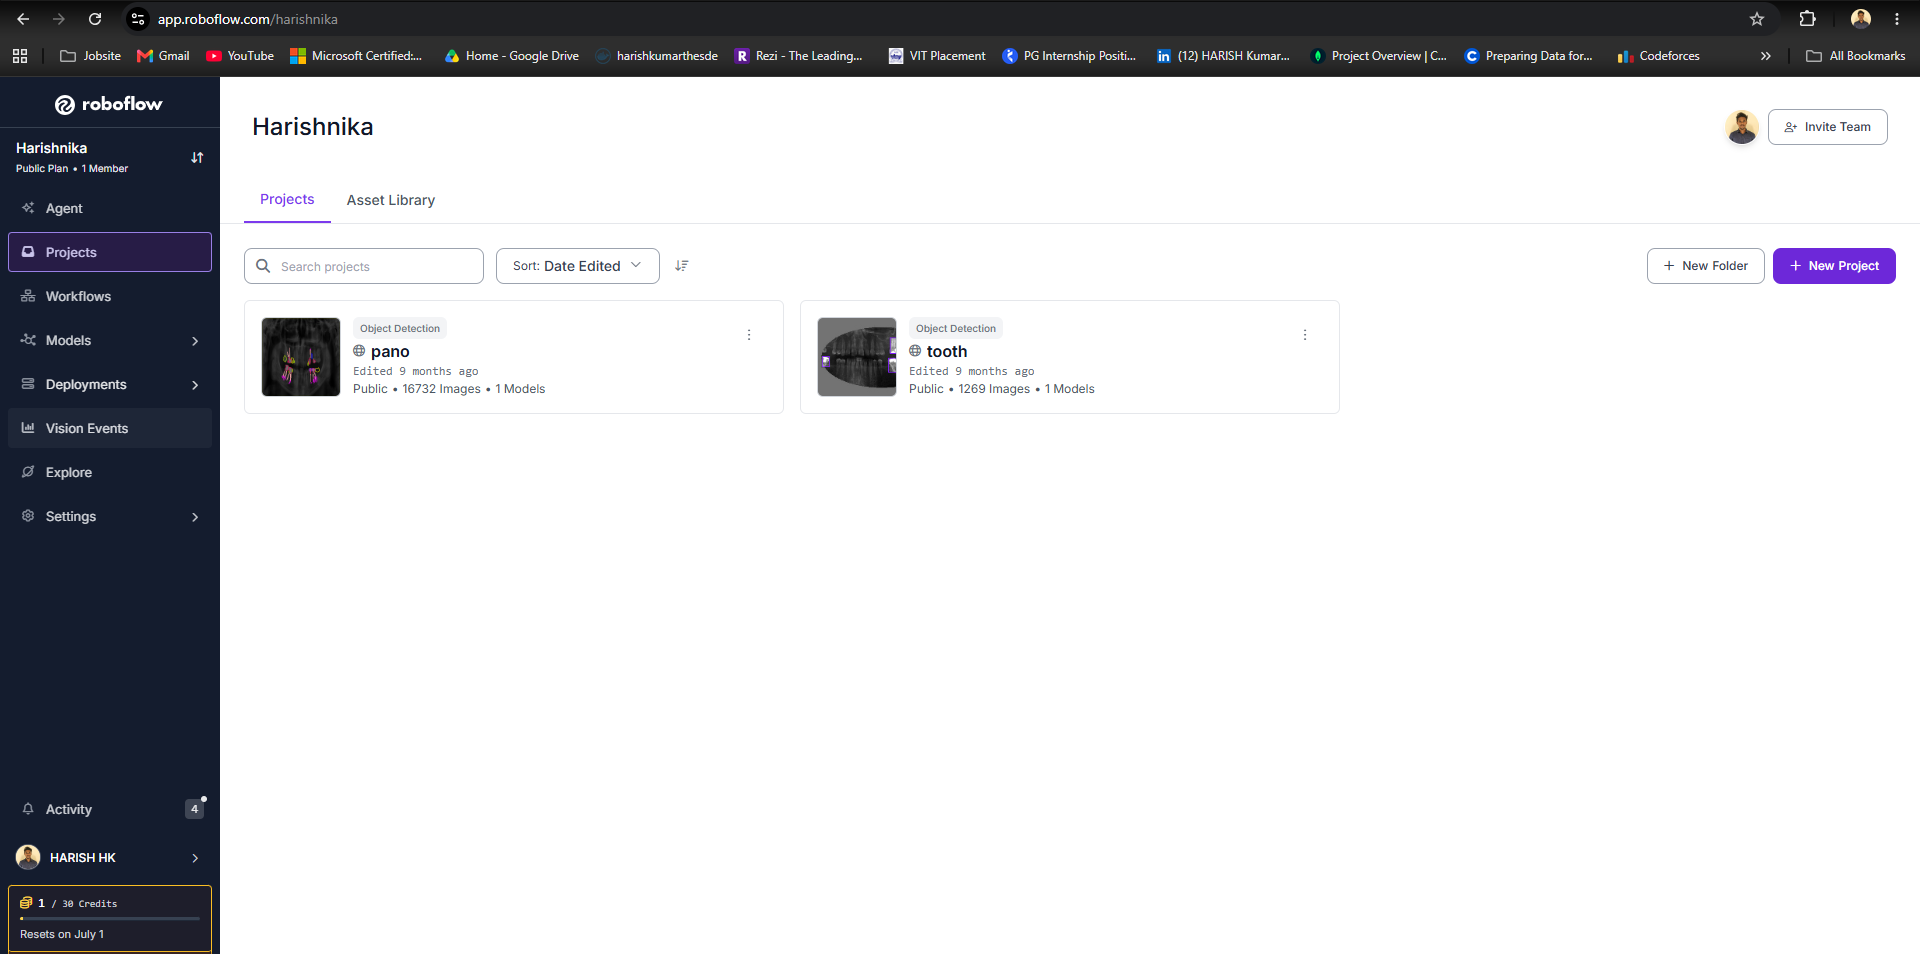This screenshot has width=1920, height=954.
Task: Click the Search projects input field
Action: [x=364, y=266]
